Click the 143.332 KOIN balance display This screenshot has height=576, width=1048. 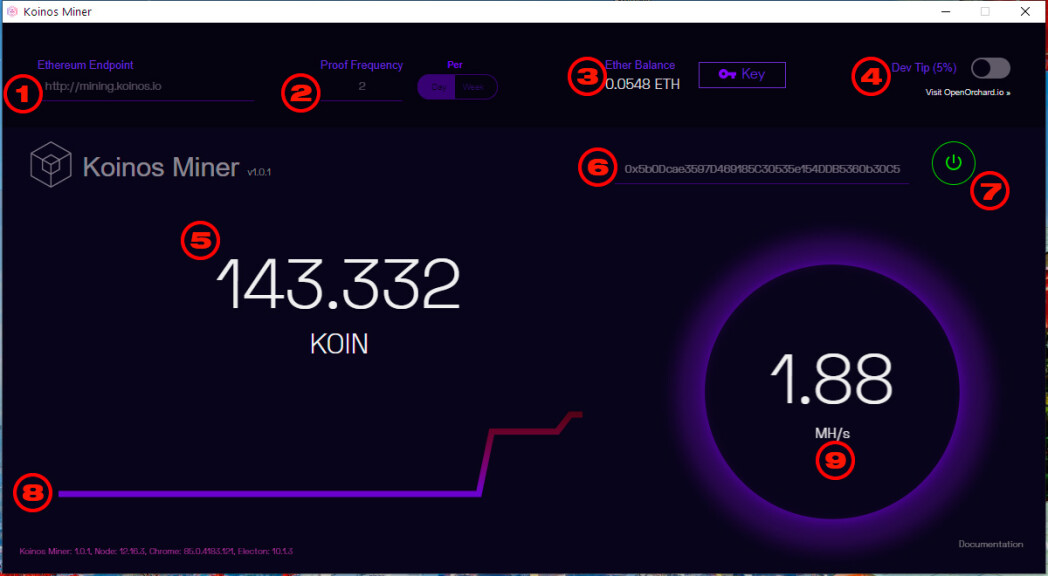click(x=339, y=304)
